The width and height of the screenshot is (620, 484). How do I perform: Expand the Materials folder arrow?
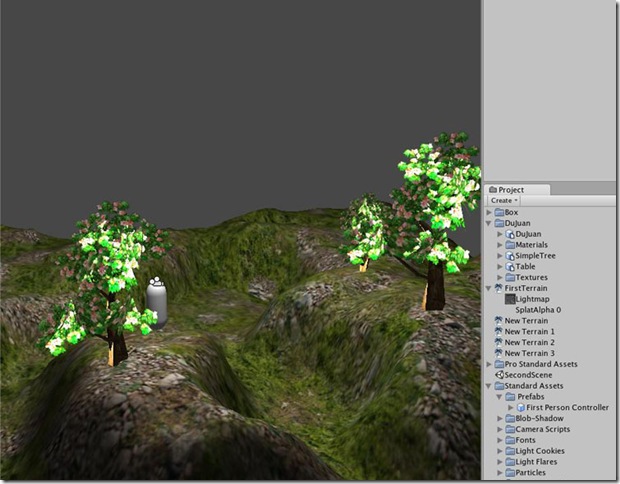(x=500, y=245)
